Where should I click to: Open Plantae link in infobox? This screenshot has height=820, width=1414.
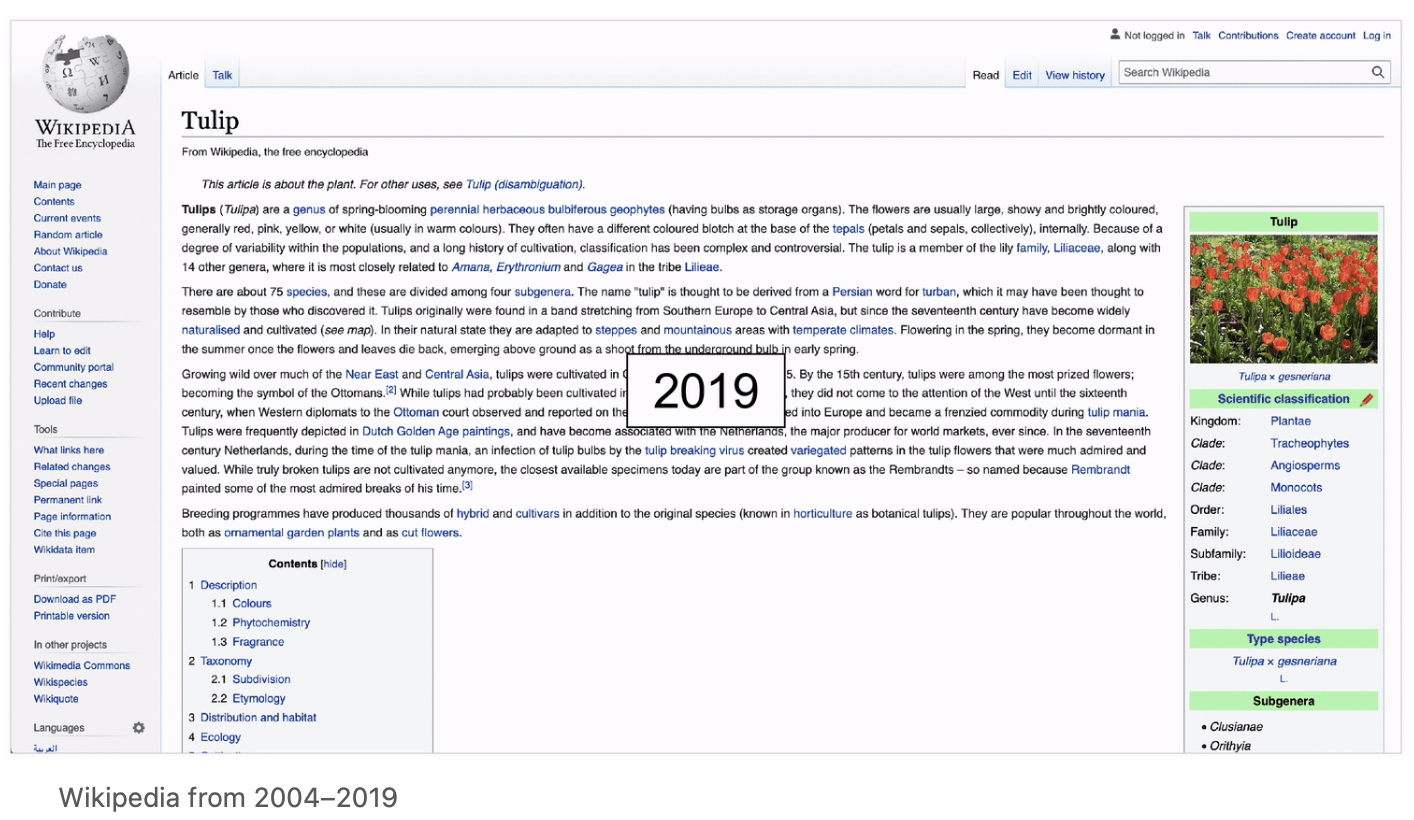(x=1290, y=422)
